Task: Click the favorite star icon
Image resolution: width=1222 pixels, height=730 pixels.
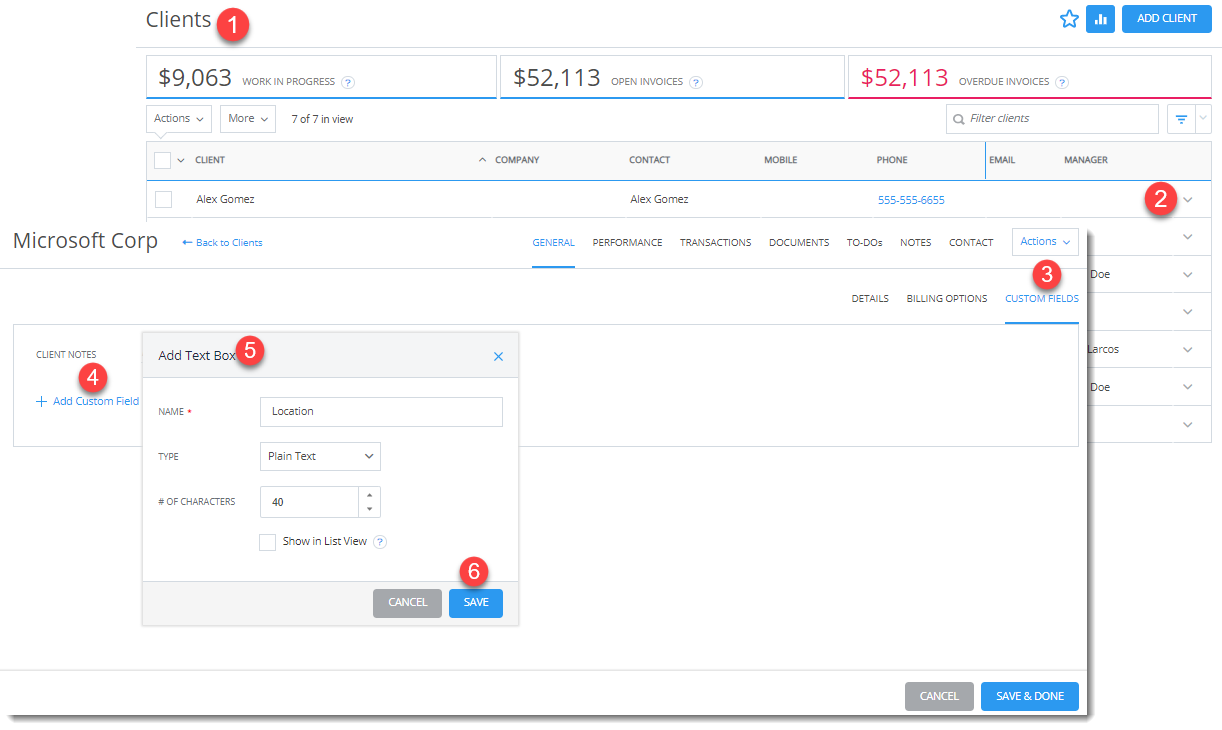Action: 1069,19
